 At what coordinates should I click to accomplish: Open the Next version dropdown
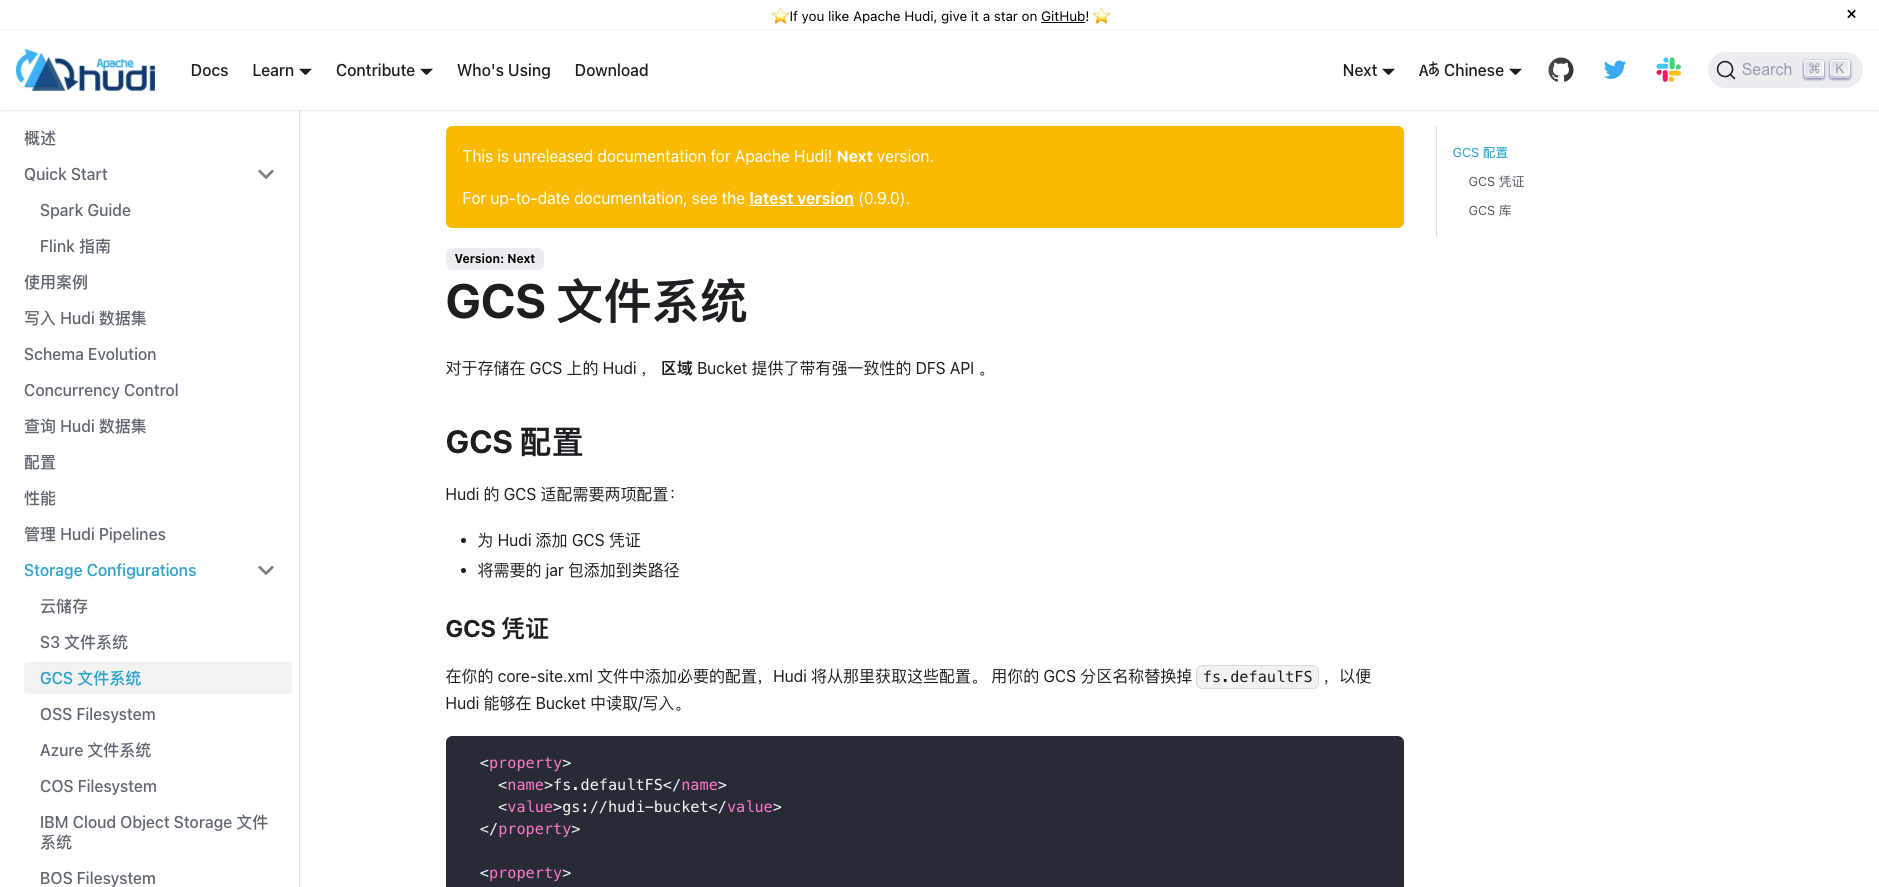tap(1368, 70)
